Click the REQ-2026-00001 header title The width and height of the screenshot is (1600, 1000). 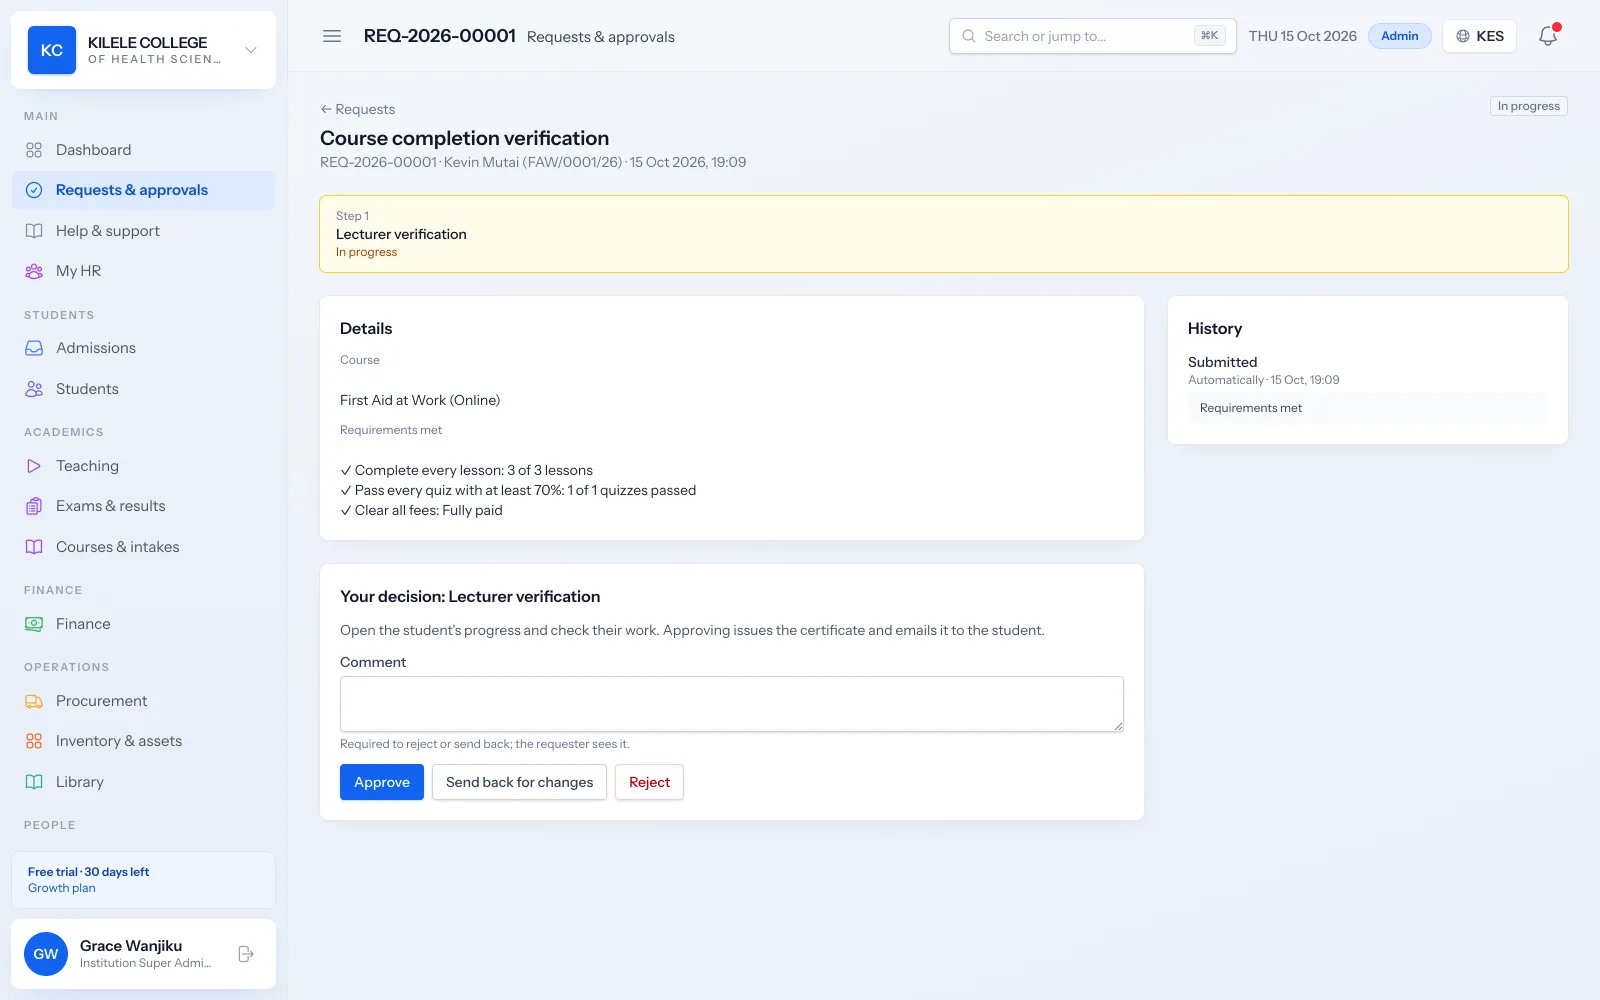[x=439, y=36]
